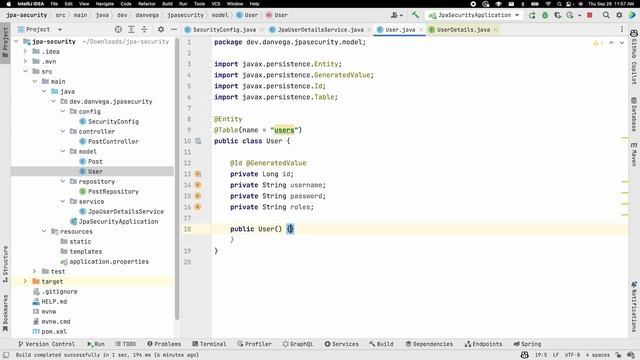Screen dimensions: 640x360
Task: Open Search Everywhere magnifier icon
Action: pos(606,15)
